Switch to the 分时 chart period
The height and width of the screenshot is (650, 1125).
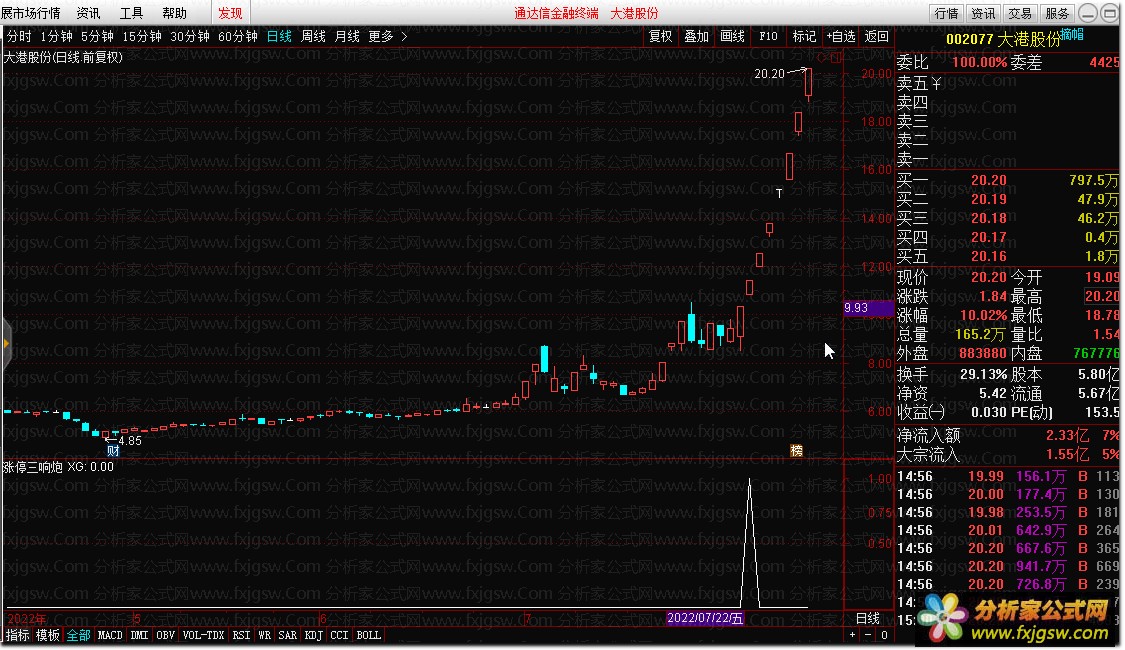point(19,36)
